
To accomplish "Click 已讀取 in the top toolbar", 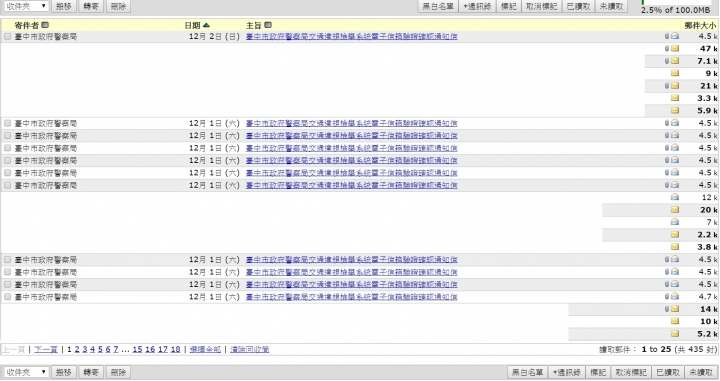I will point(578,6).
